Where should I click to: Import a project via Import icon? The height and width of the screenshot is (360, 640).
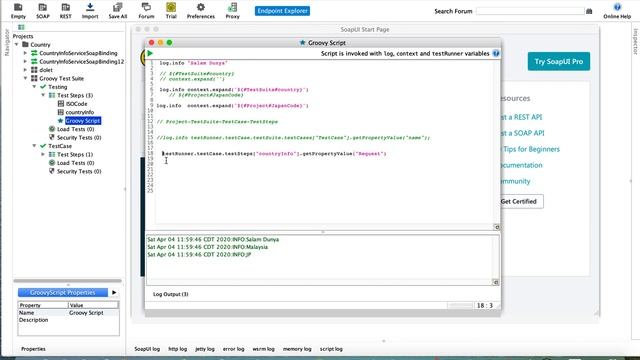coord(90,11)
